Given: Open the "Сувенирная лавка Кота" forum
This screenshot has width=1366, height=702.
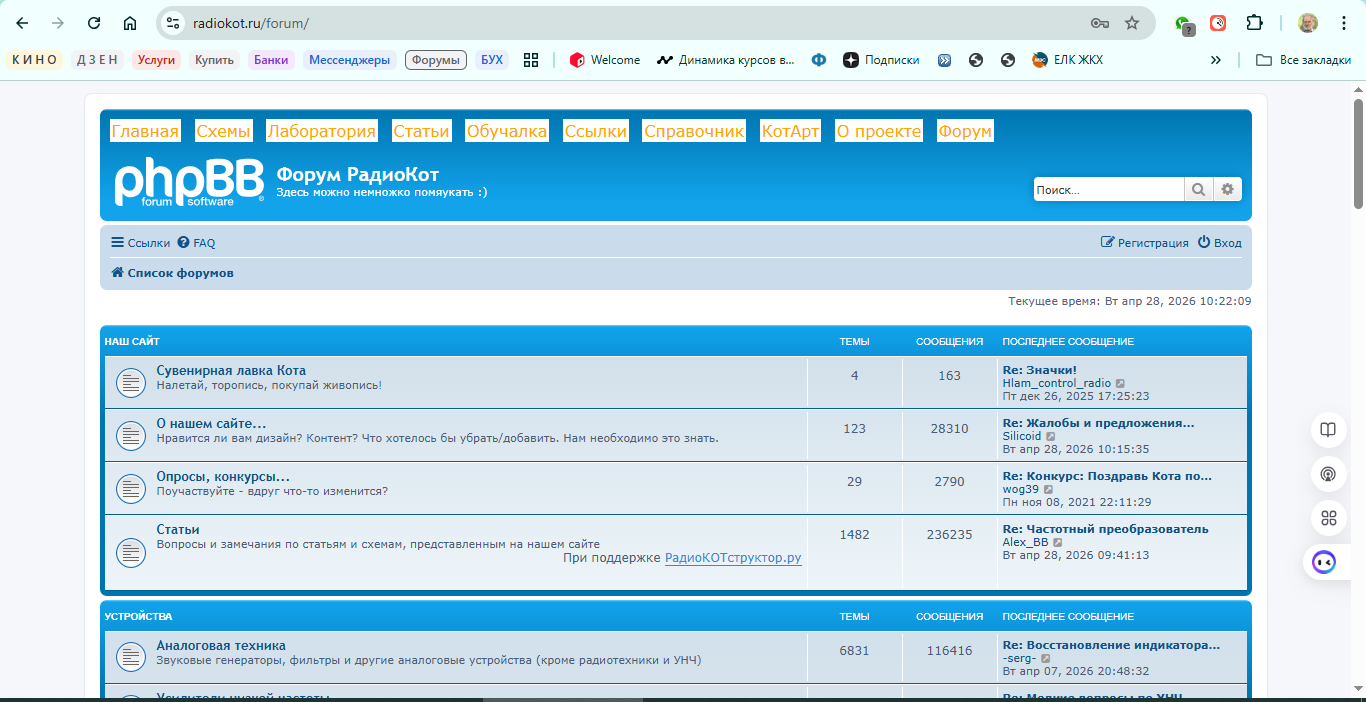Looking at the screenshot, I should (231, 371).
